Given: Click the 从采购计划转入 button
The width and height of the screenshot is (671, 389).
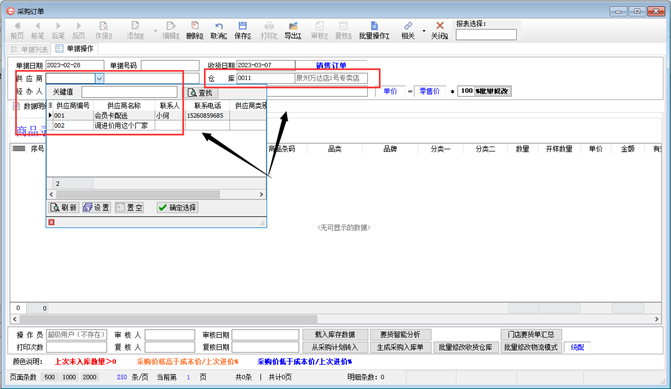Looking at the screenshot, I should [x=335, y=347].
